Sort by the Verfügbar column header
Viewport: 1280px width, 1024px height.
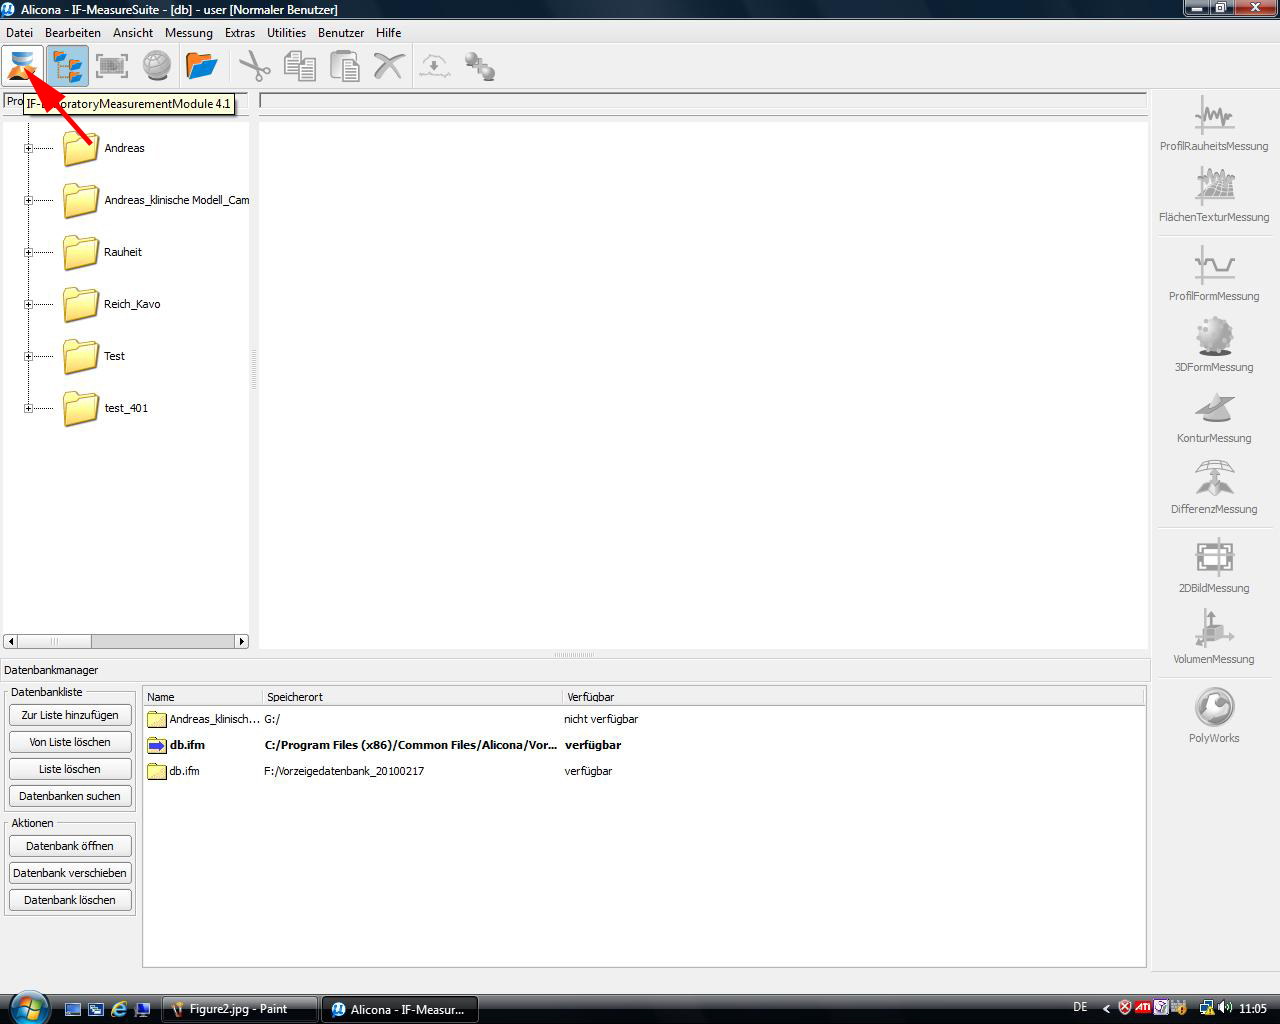[x=853, y=696]
